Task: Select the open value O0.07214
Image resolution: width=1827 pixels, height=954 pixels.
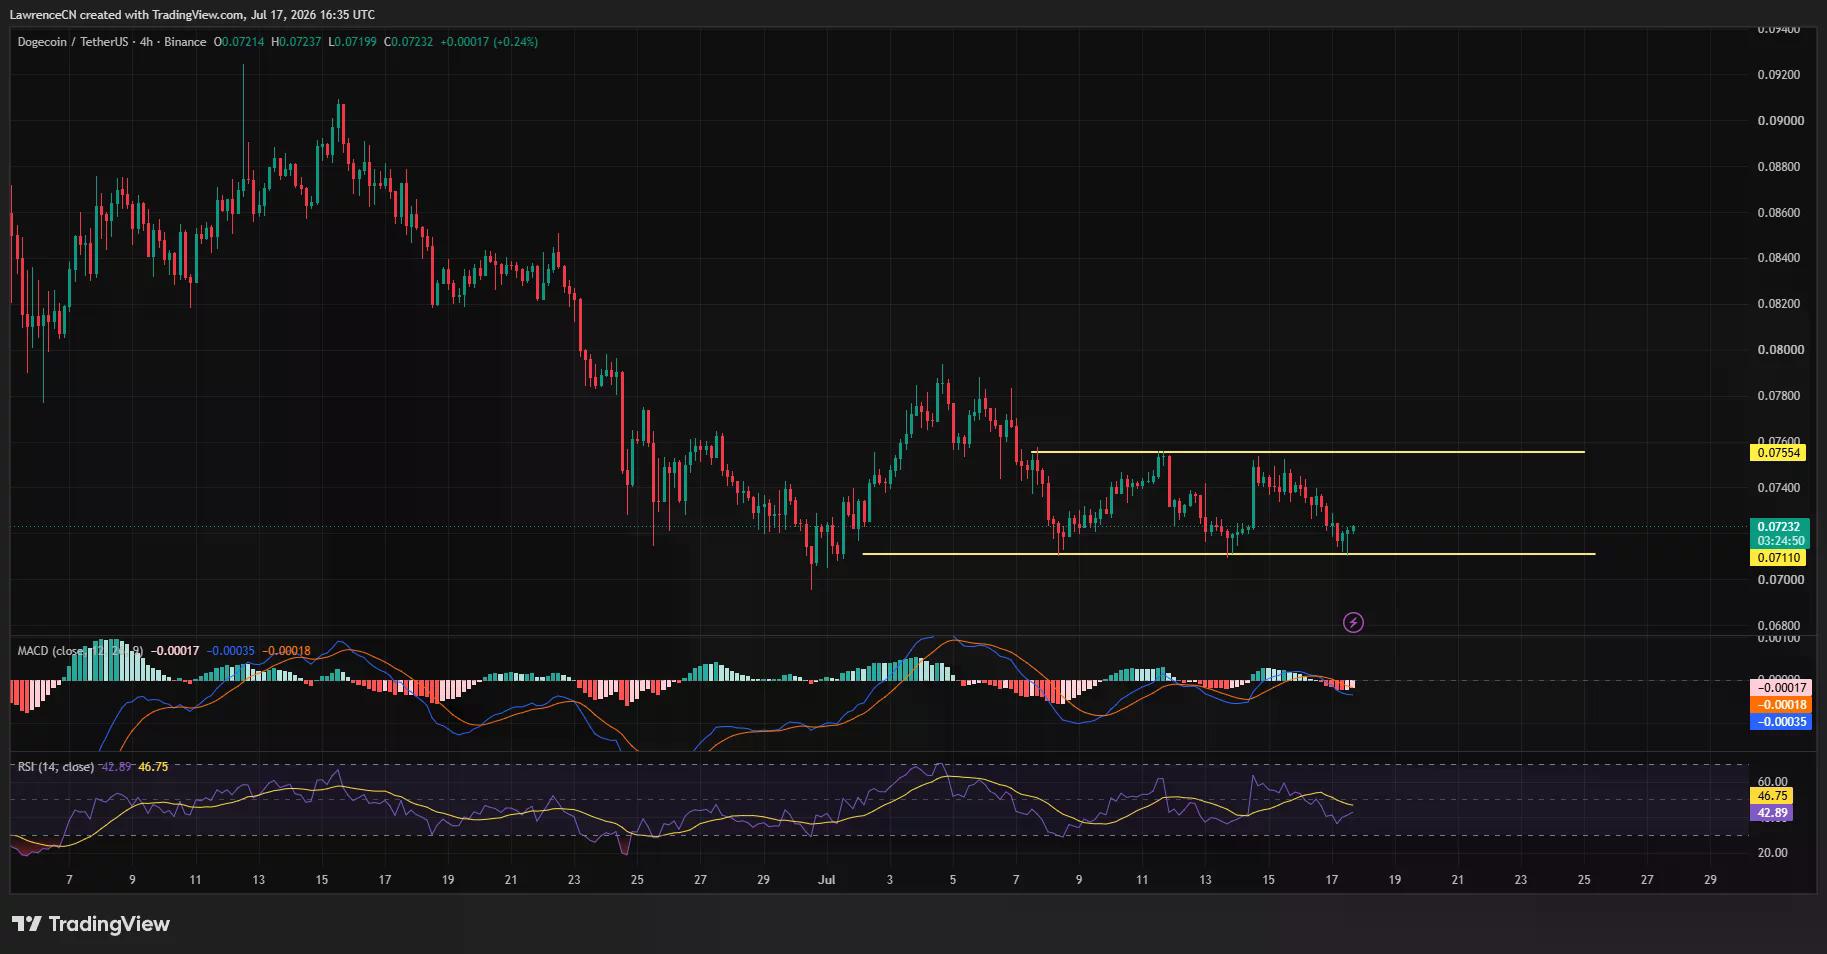Action: click(239, 42)
